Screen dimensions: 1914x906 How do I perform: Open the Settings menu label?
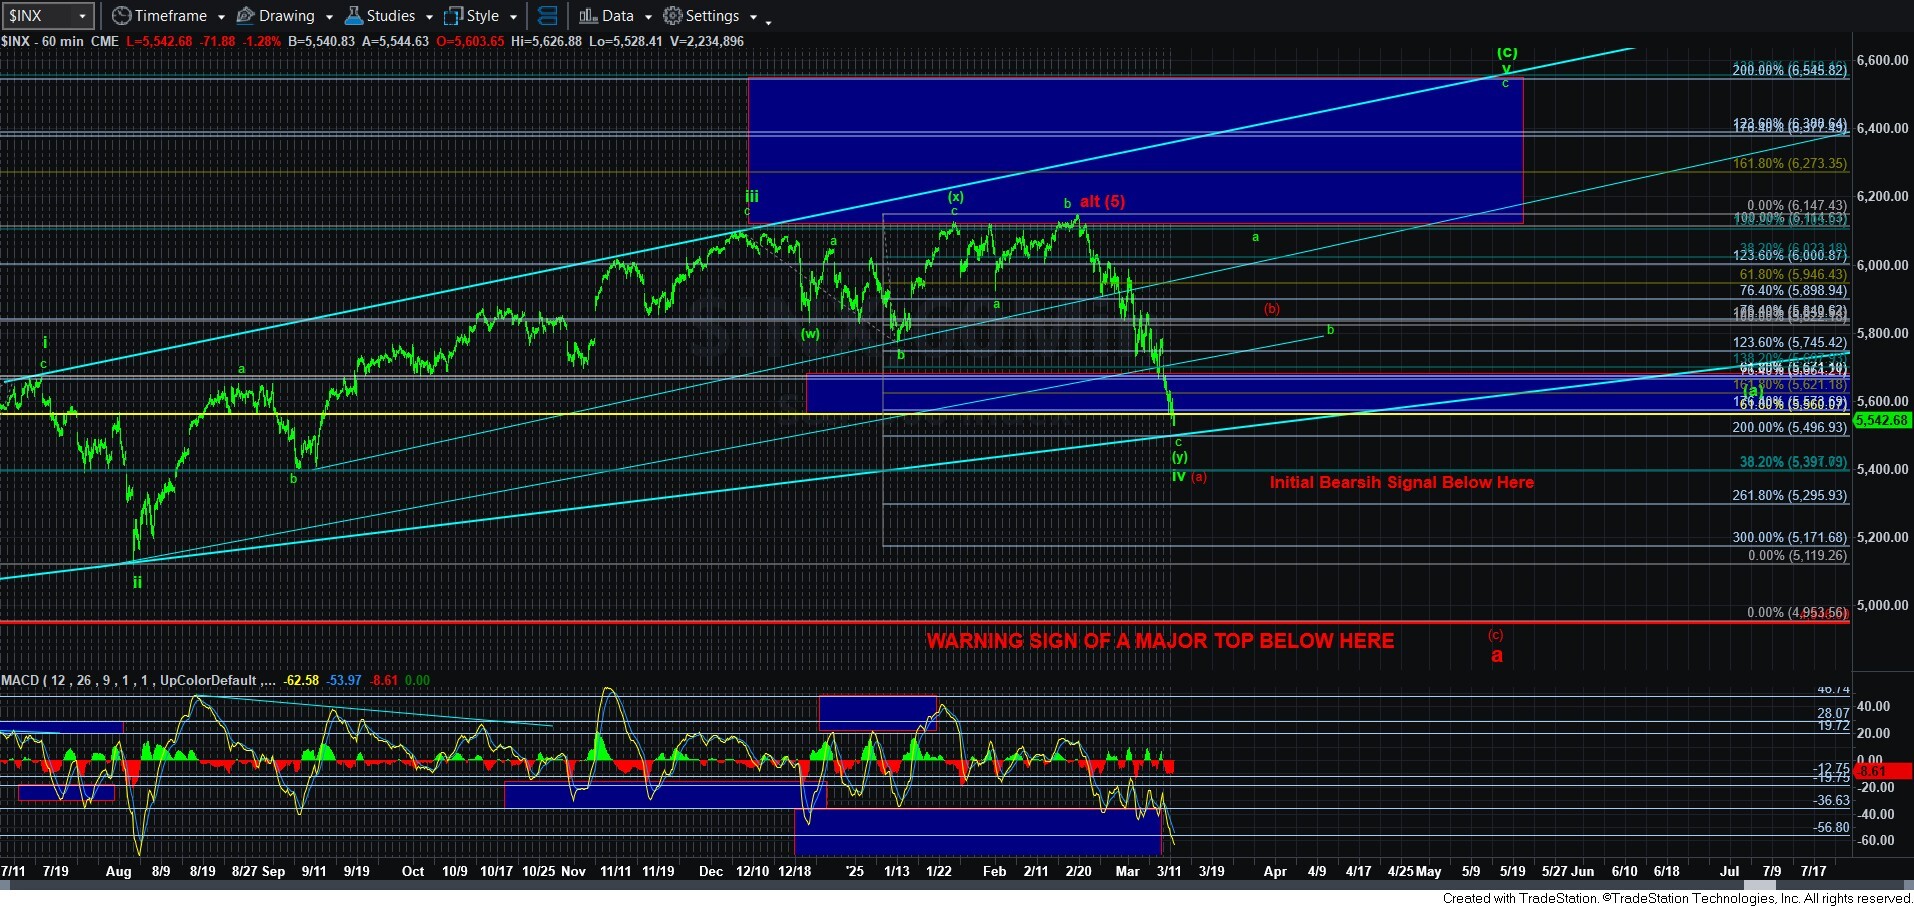[x=712, y=16]
